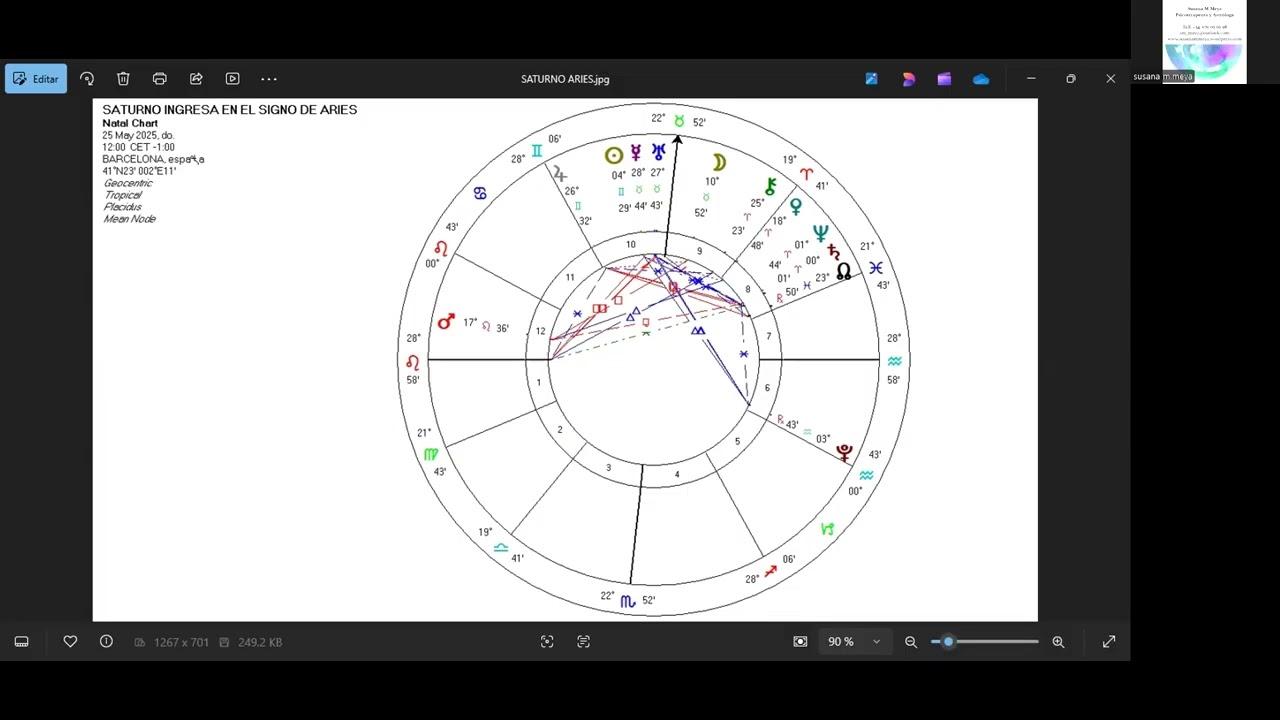Viewport: 1280px width, 720px height.
Task: Minimize the Photos window
Action: point(1031,78)
